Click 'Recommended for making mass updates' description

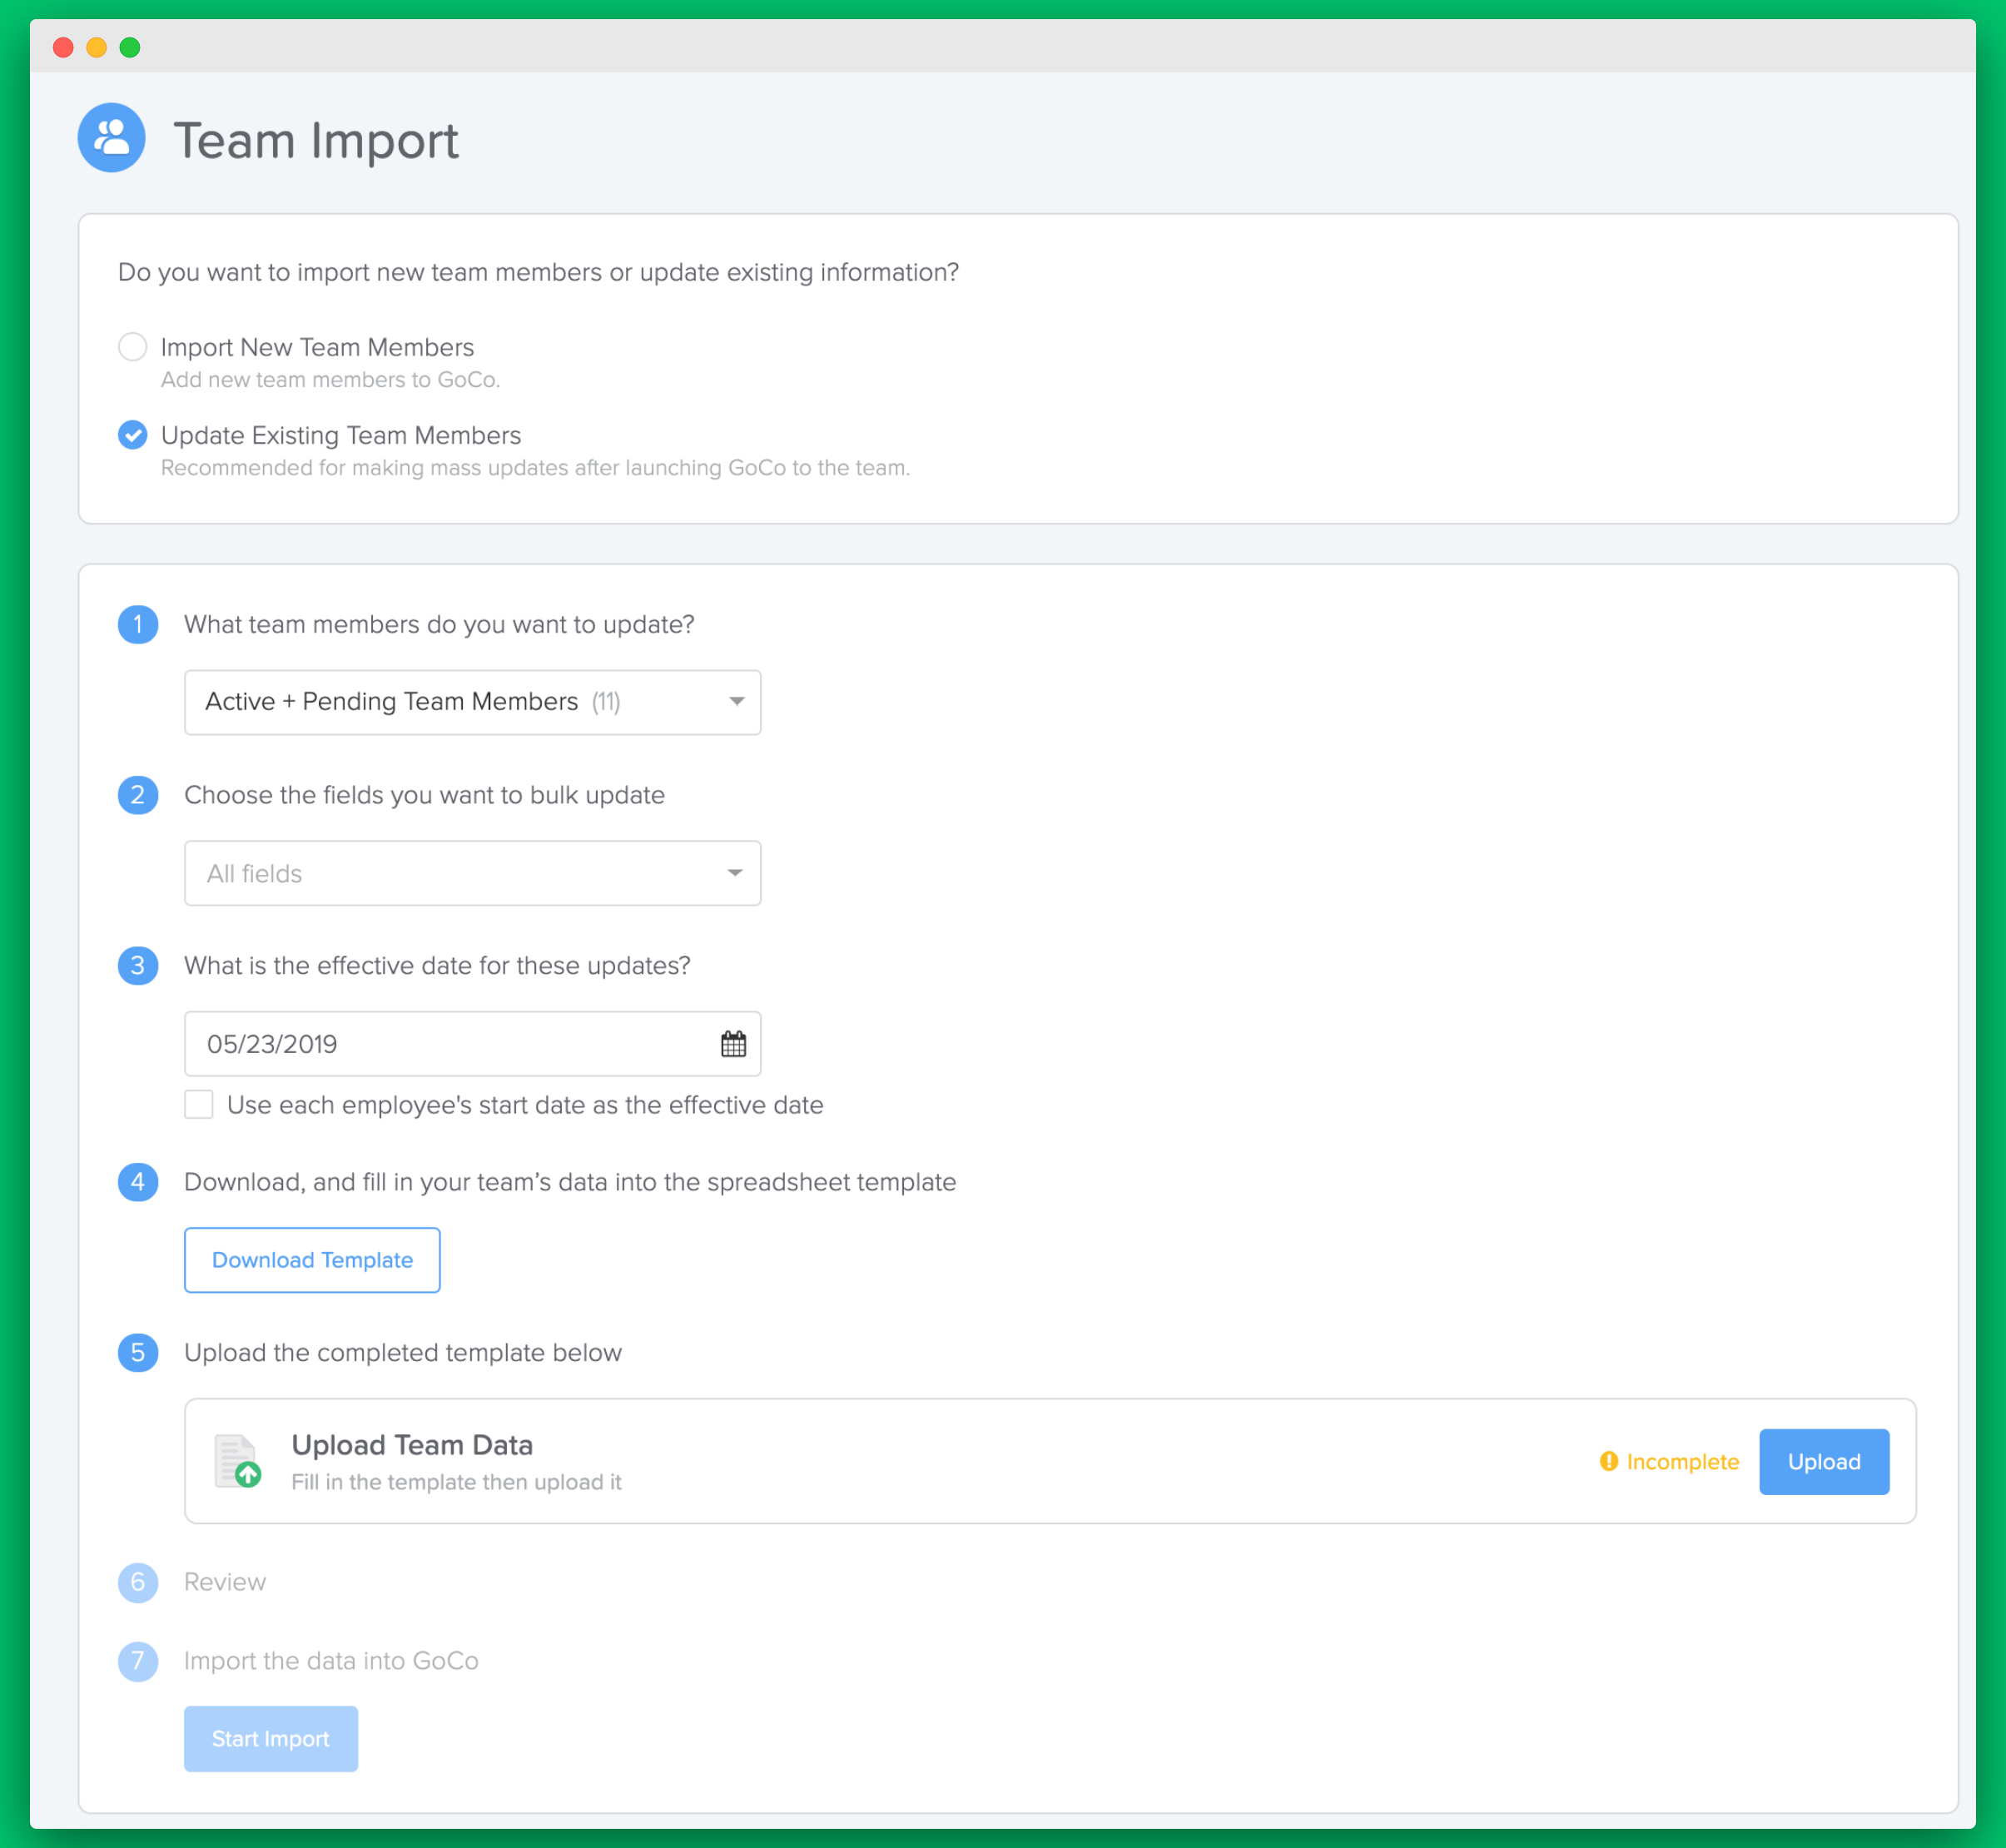535,468
